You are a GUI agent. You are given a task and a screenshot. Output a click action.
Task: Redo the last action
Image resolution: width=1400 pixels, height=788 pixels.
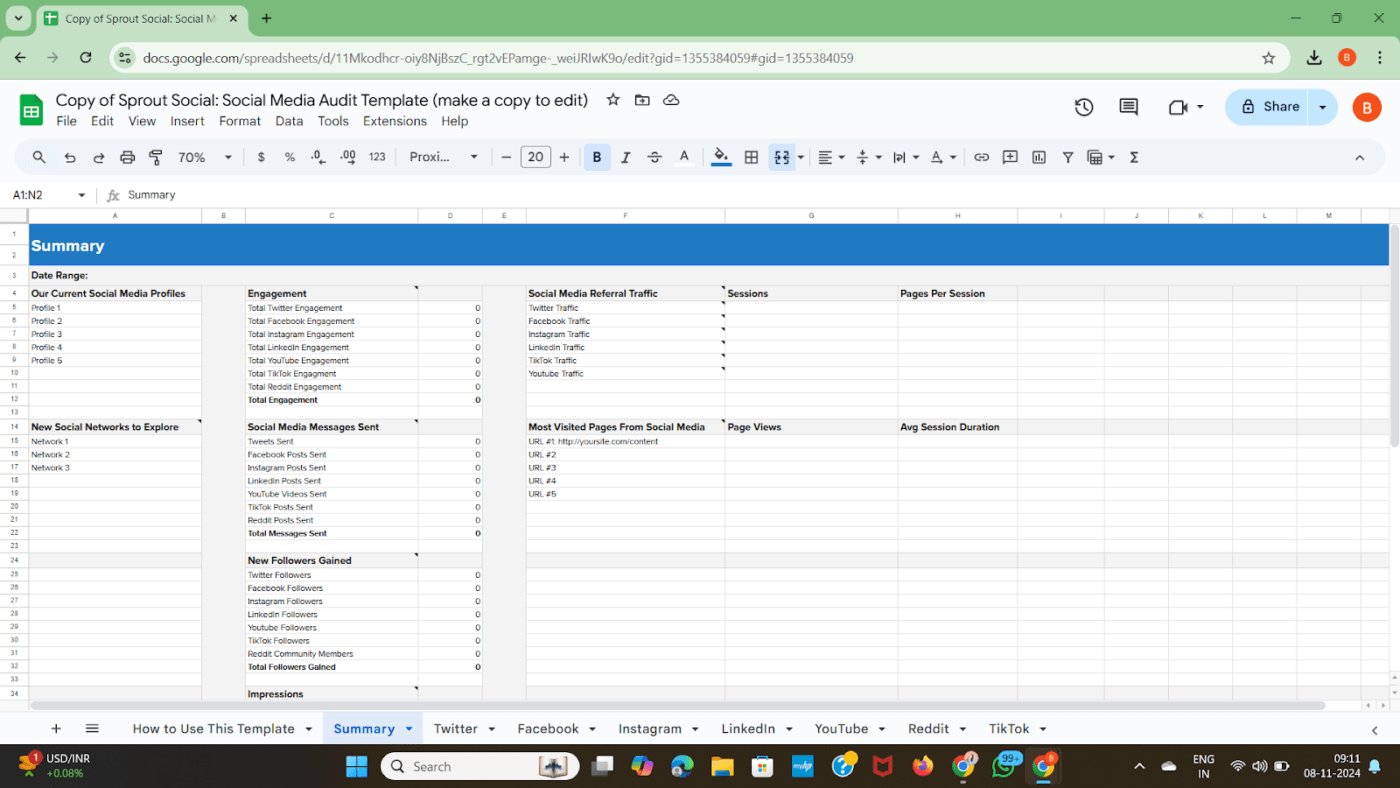pyautogui.click(x=99, y=157)
